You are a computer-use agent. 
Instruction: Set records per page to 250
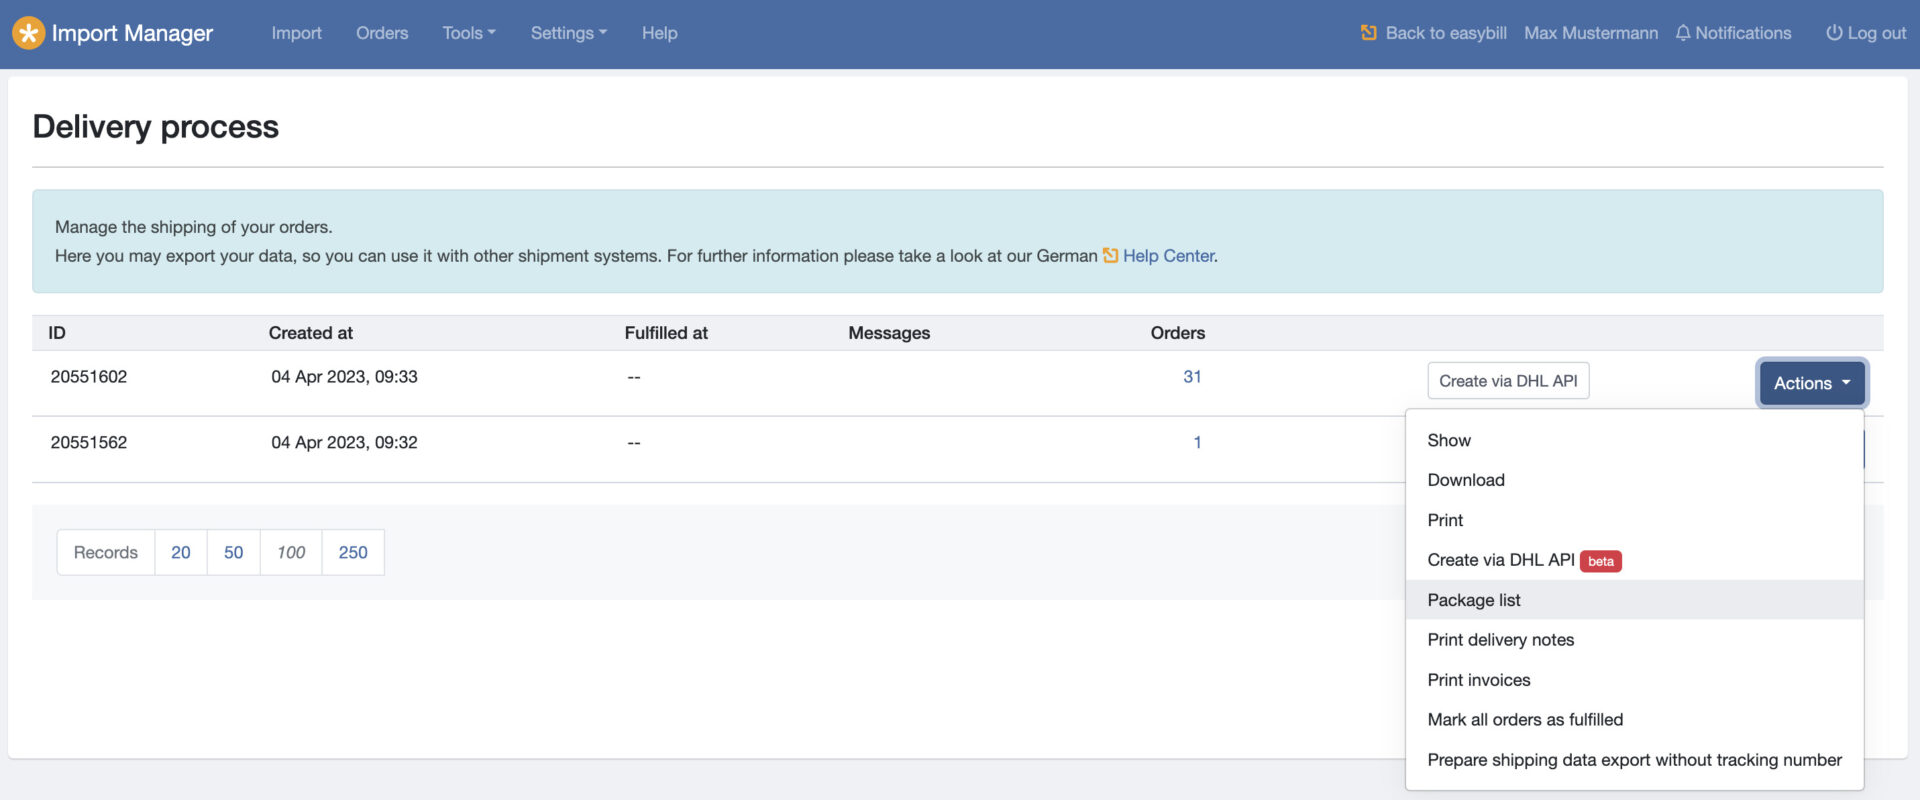click(x=352, y=553)
